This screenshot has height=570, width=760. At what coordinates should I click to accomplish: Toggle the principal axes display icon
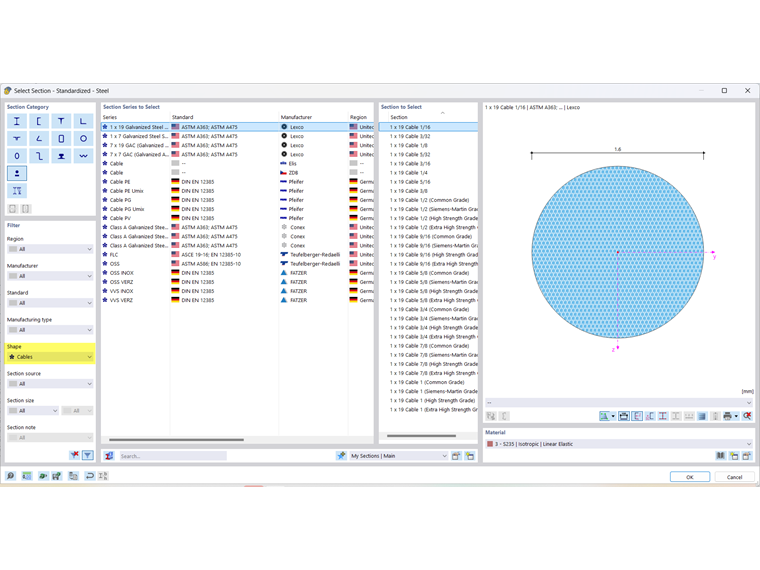point(650,416)
